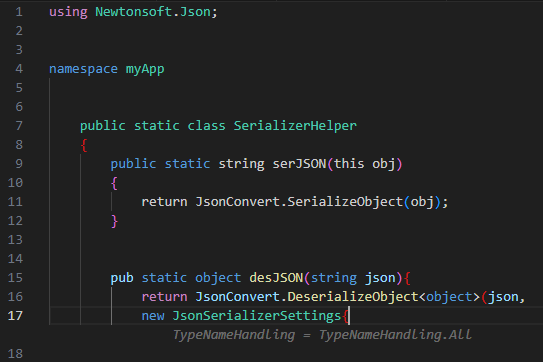Click the 'using' keyword on line 1
Screen dimensions: 543x362
68,12
